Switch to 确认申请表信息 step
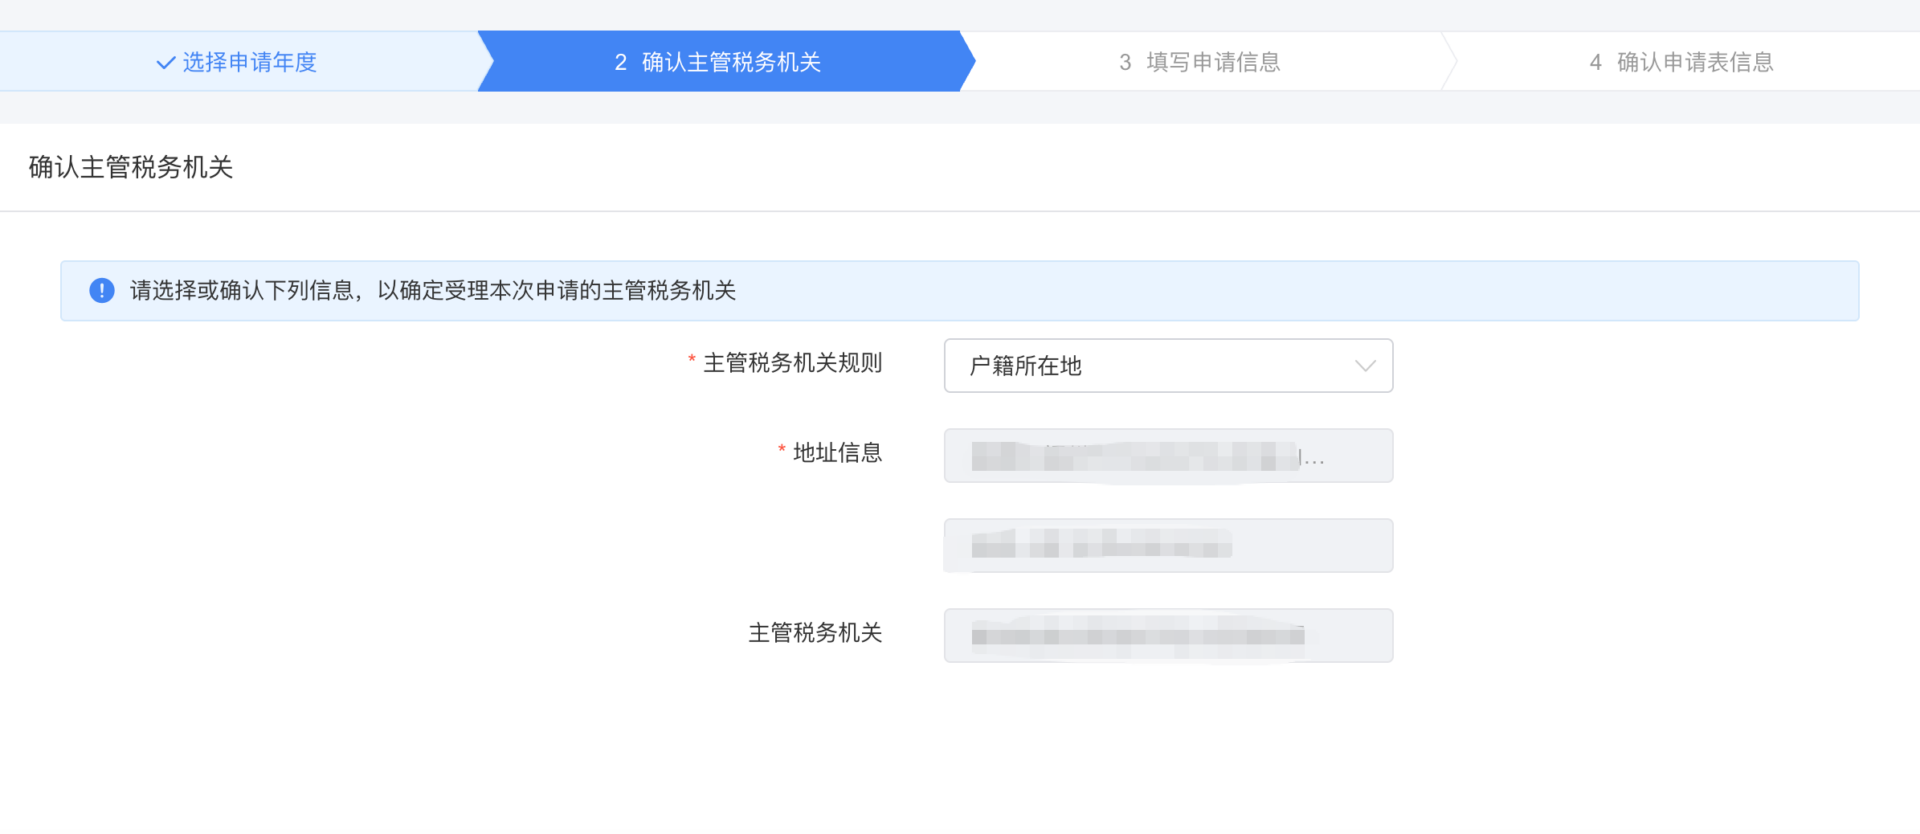The height and width of the screenshot is (834, 1920). click(x=1694, y=63)
